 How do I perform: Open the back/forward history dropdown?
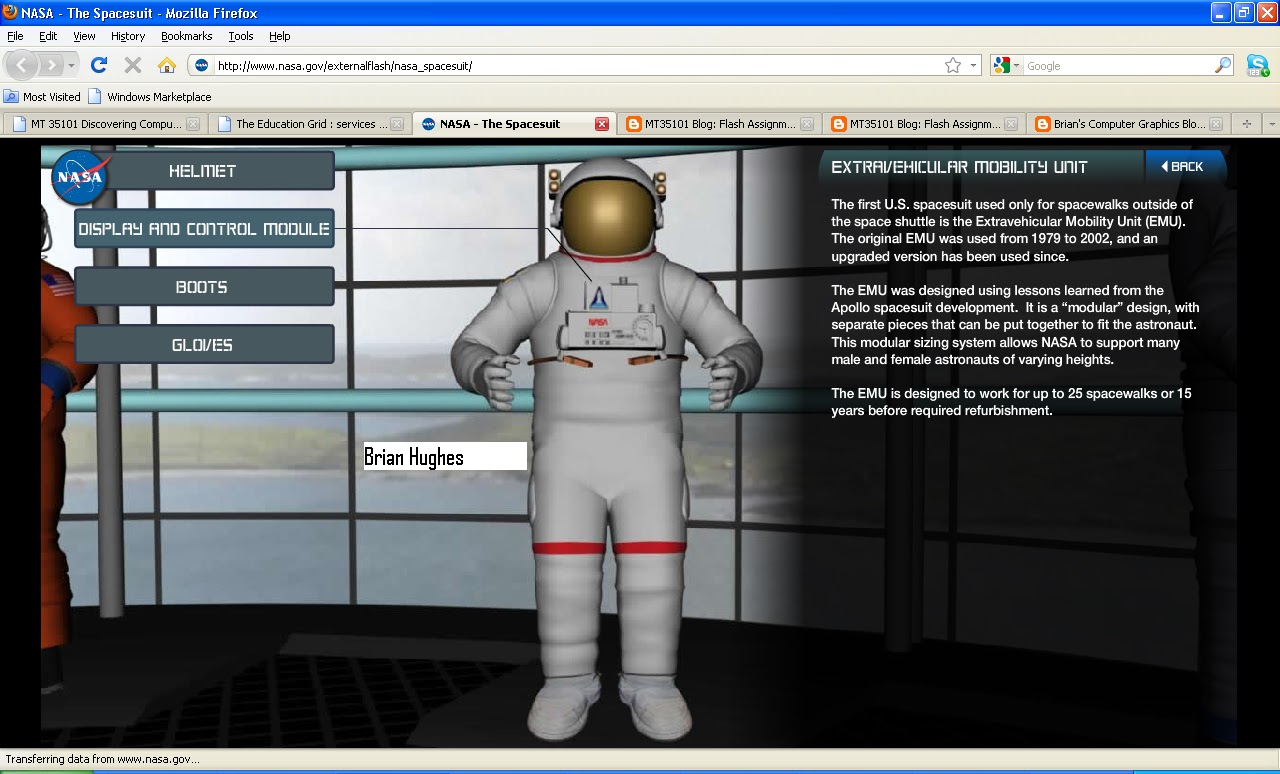(x=72, y=65)
